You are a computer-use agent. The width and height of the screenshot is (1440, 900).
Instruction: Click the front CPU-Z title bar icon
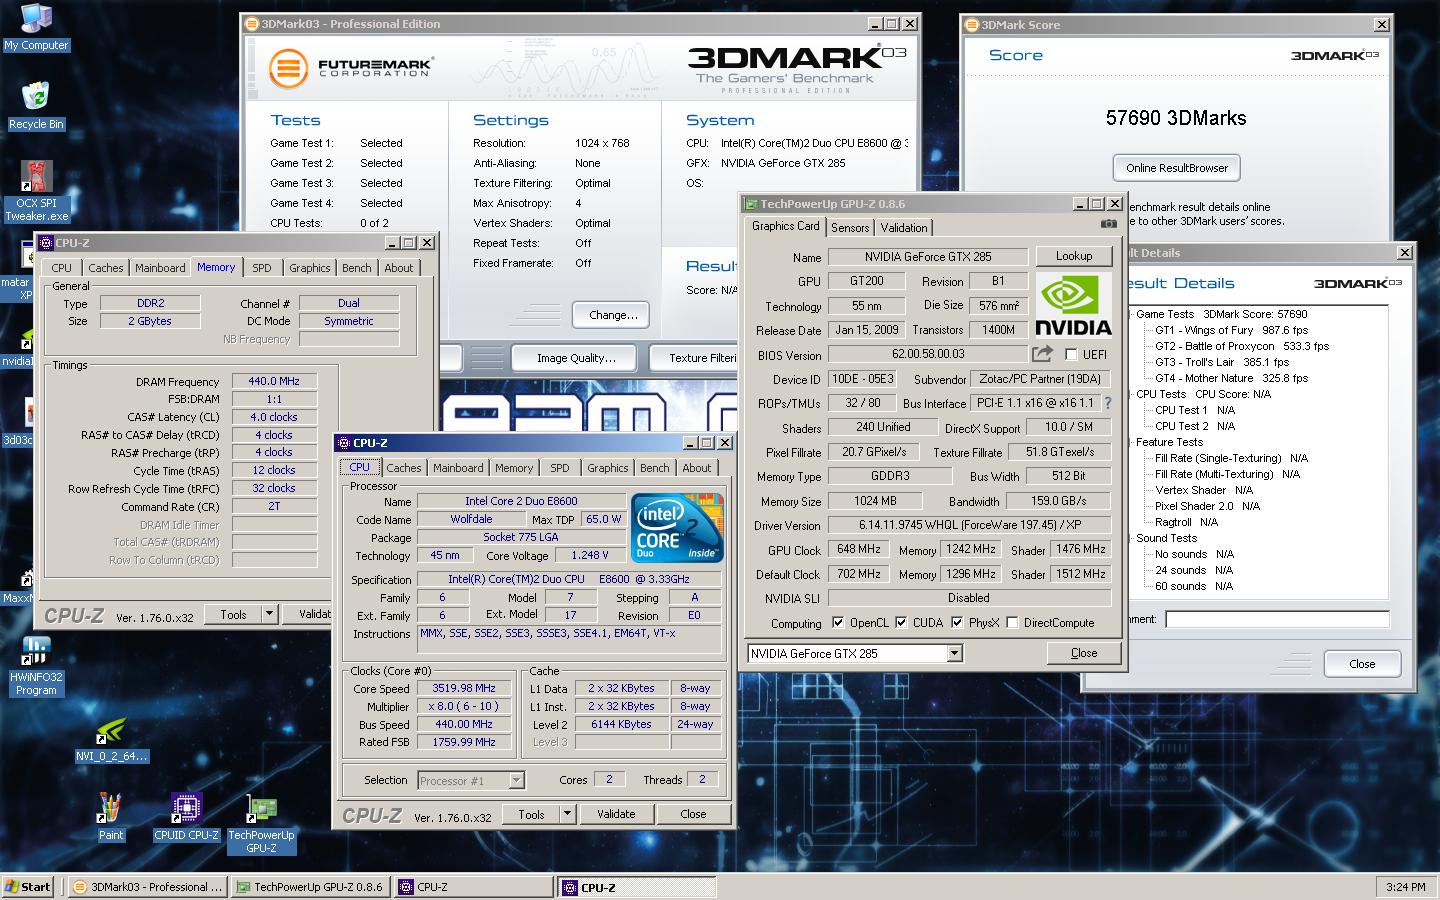click(x=343, y=443)
